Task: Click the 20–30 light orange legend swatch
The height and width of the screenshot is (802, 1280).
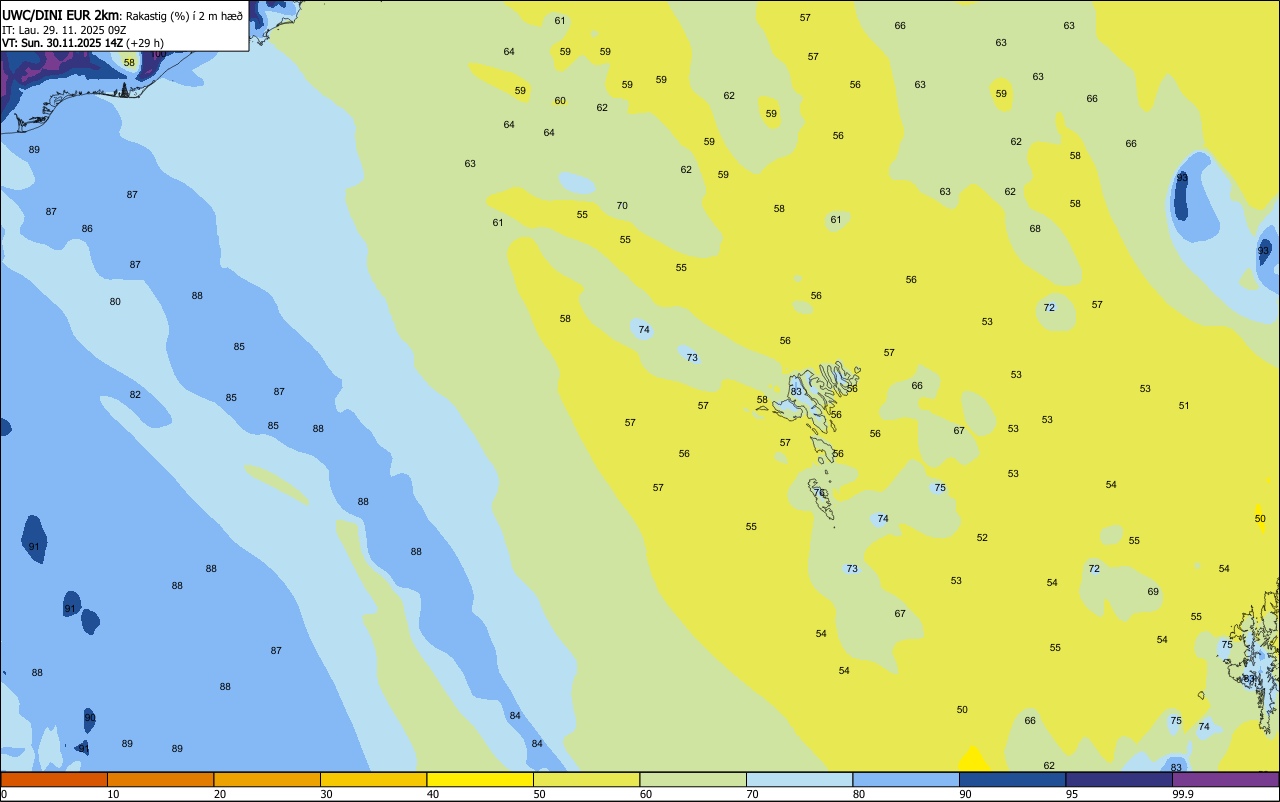Action: coord(267,779)
